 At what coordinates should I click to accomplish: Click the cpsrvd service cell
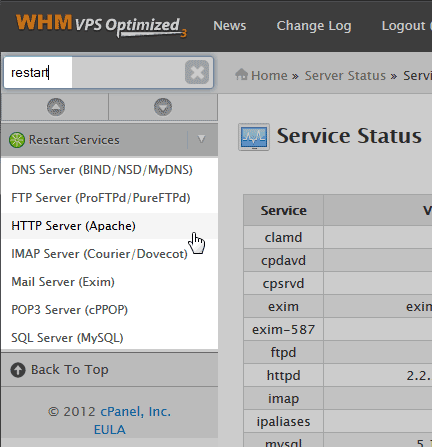(x=283, y=283)
